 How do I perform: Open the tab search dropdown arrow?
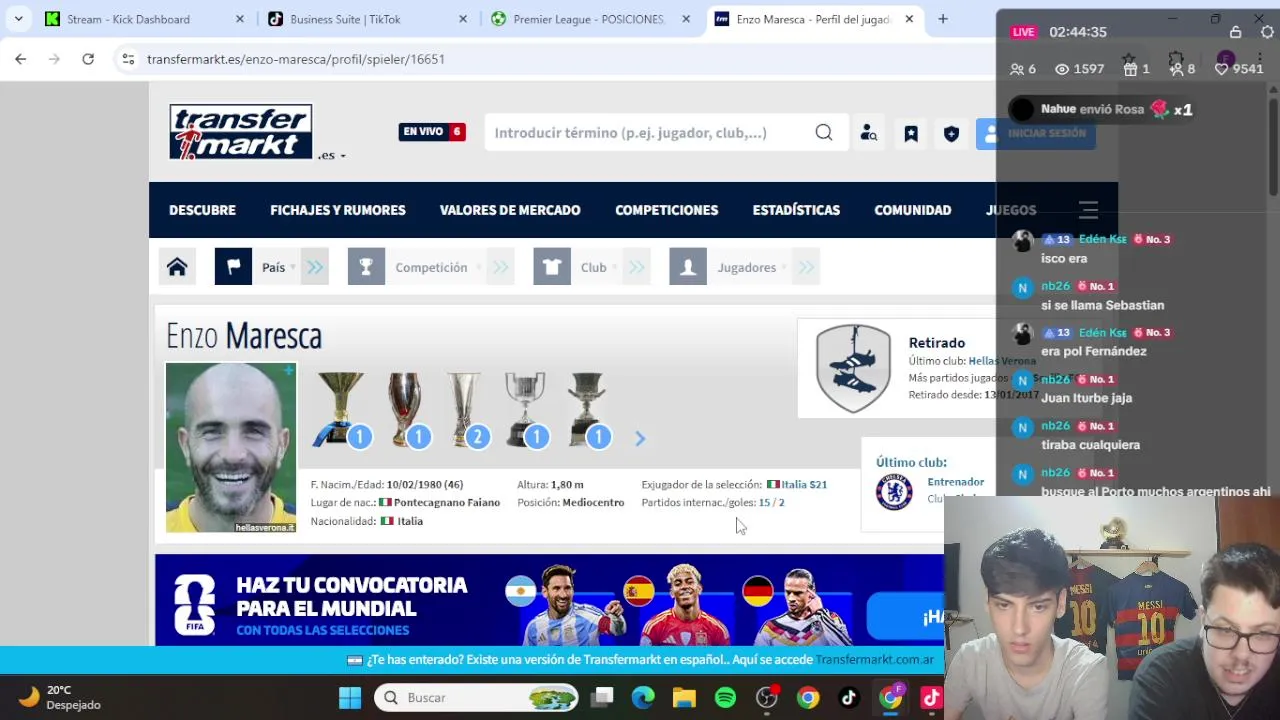pyautogui.click(x=18, y=19)
